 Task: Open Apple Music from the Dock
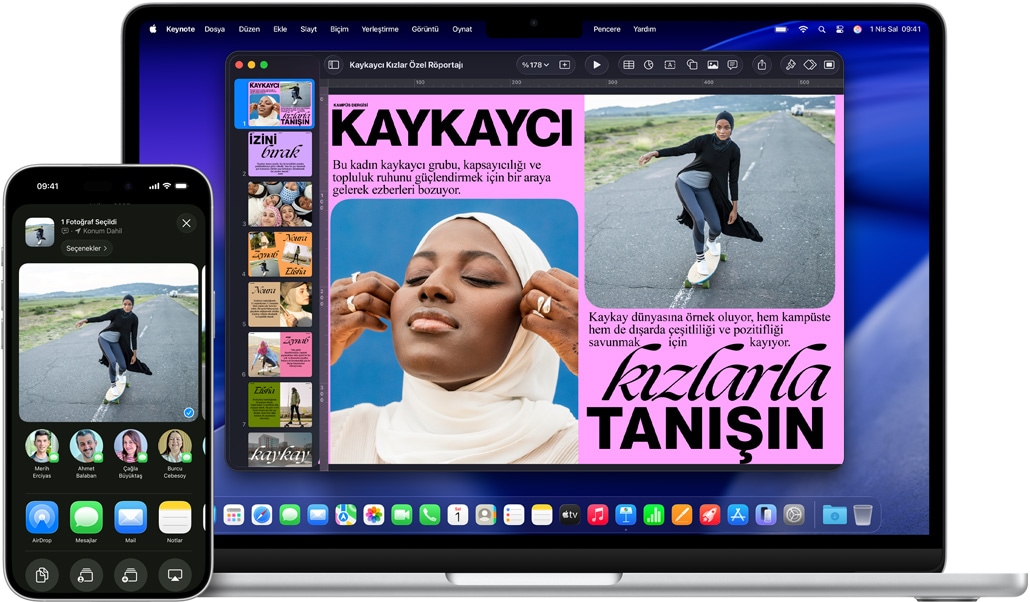[x=600, y=514]
